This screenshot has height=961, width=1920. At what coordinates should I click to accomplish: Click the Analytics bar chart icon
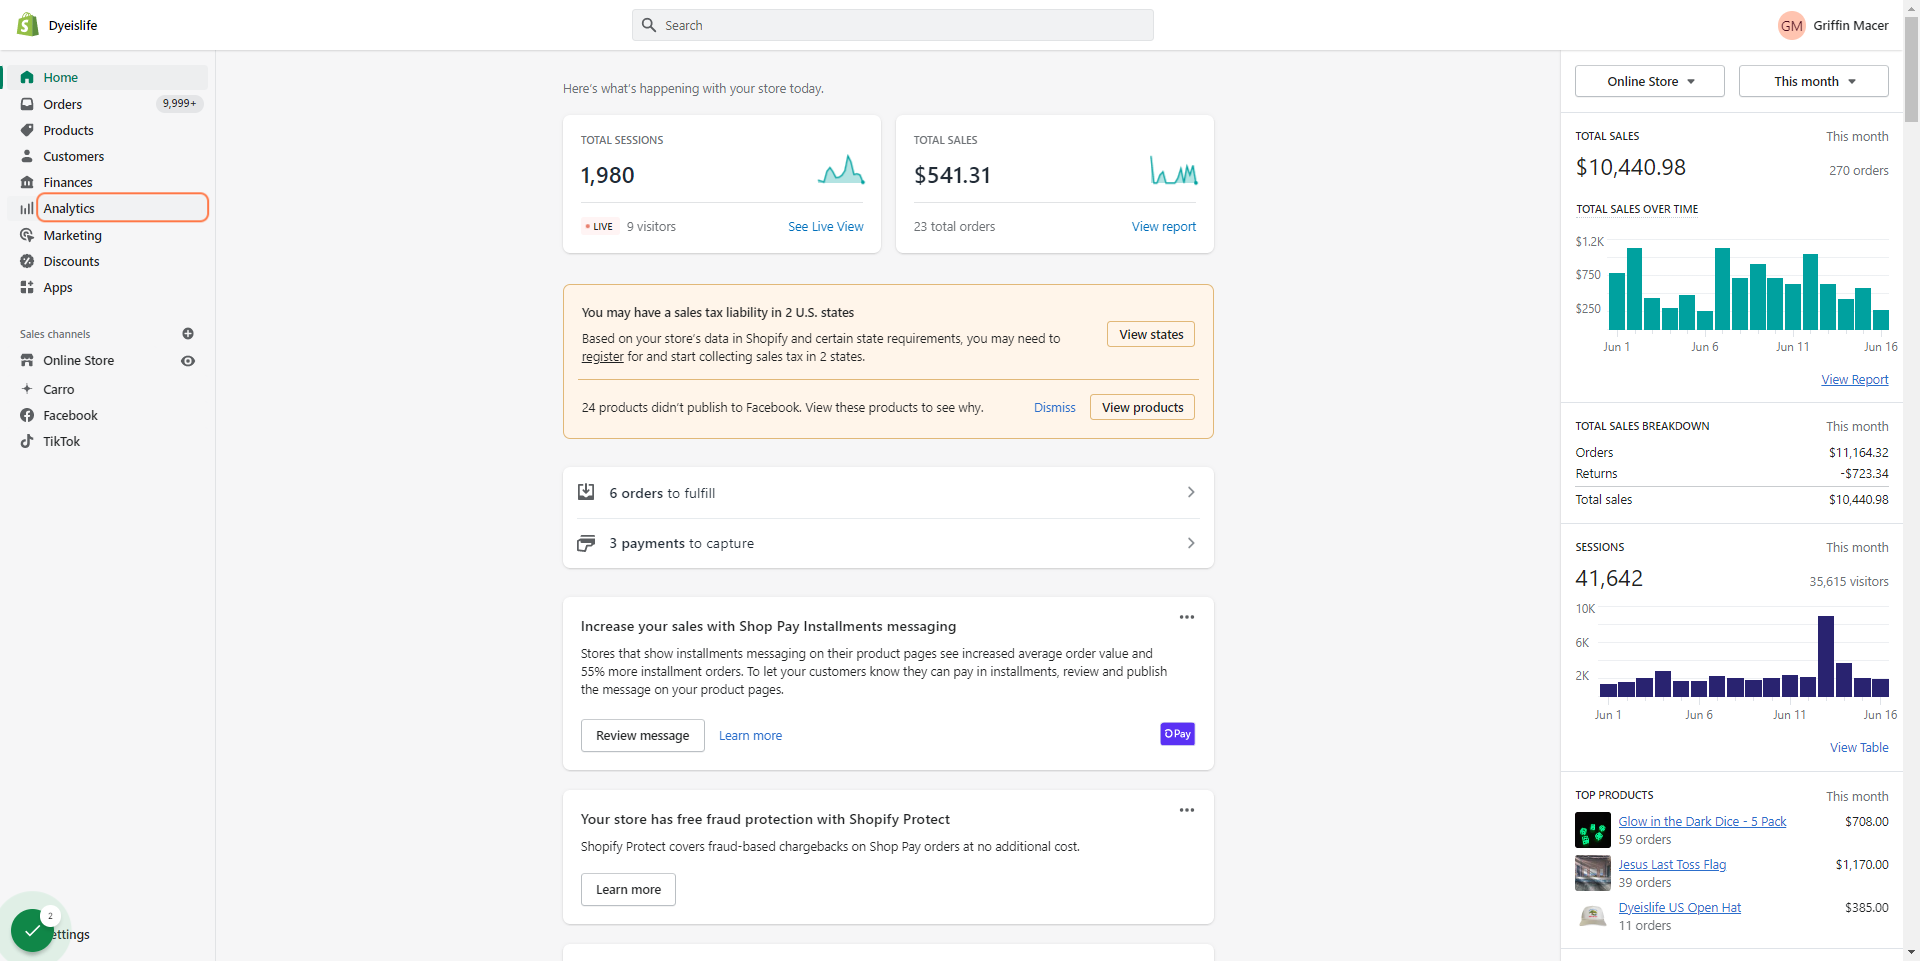[x=27, y=208]
